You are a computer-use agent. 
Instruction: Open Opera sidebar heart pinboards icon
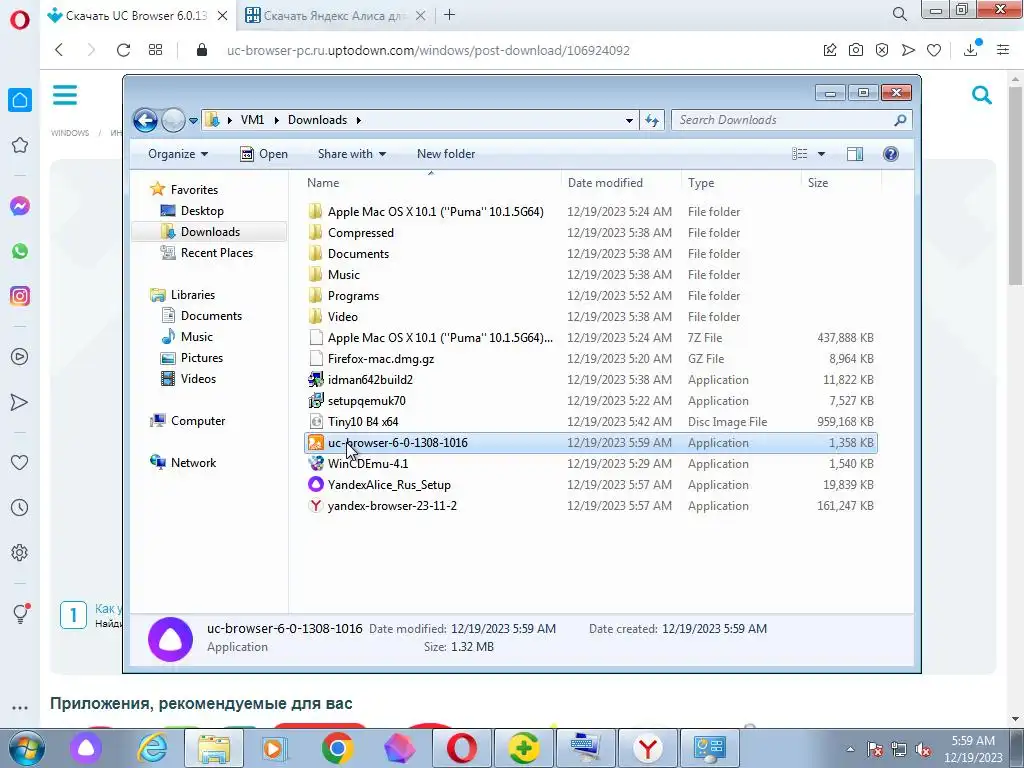[x=20, y=462]
